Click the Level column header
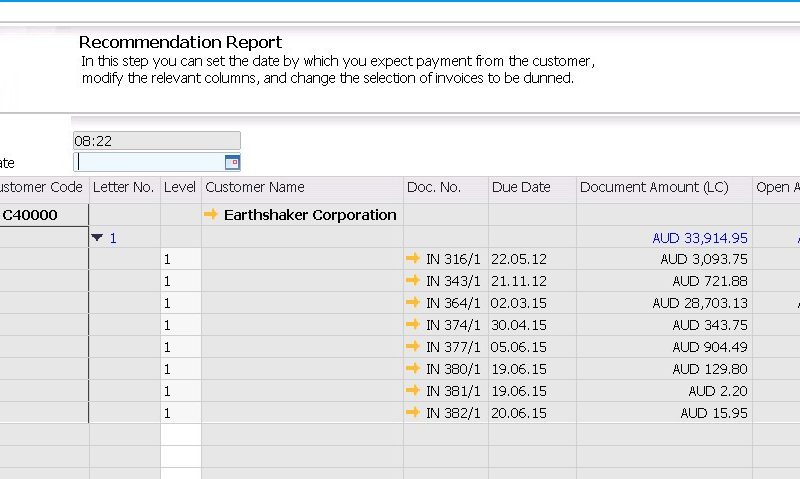The image size is (800, 479). [181, 187]
